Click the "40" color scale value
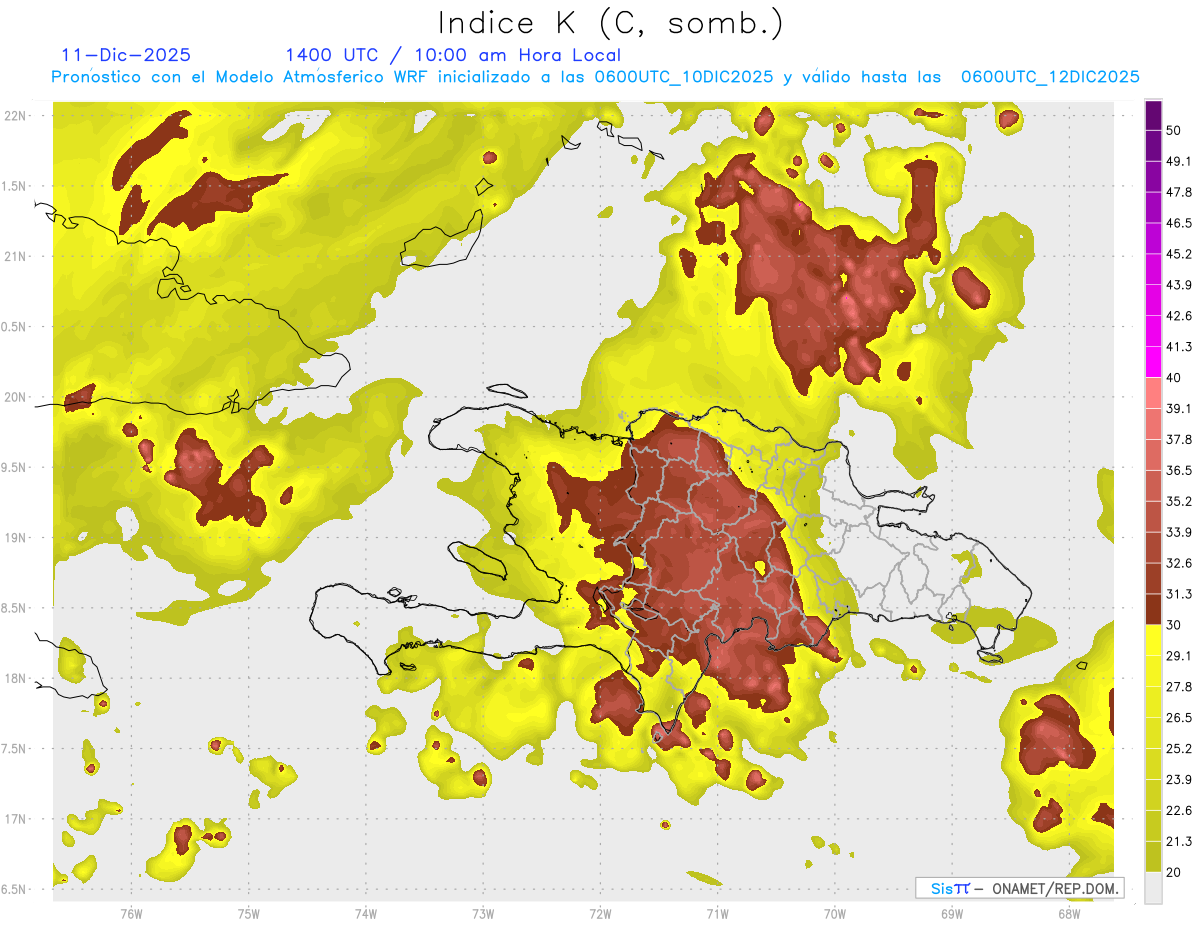1200x927 pixels. 1173,378
